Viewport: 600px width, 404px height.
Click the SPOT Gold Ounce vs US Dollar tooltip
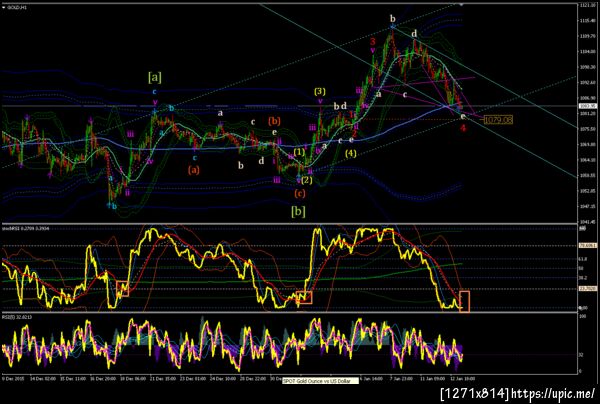click(320, 381)
